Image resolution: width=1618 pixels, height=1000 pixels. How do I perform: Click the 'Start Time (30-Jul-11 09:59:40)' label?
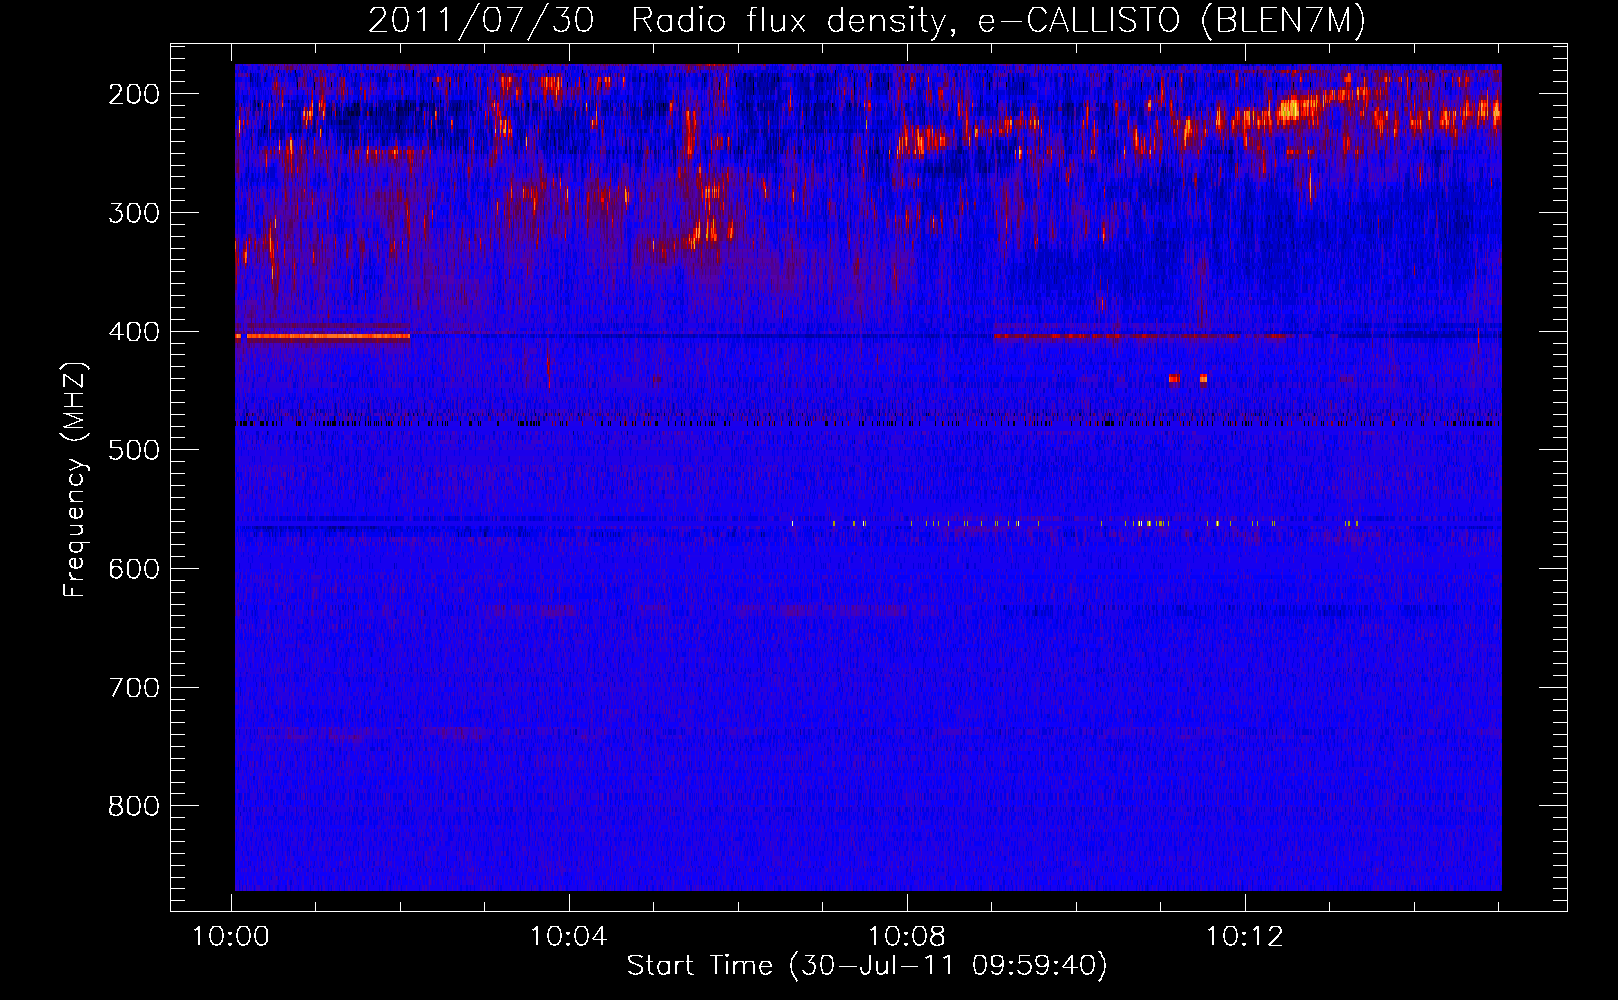point(867,966)
